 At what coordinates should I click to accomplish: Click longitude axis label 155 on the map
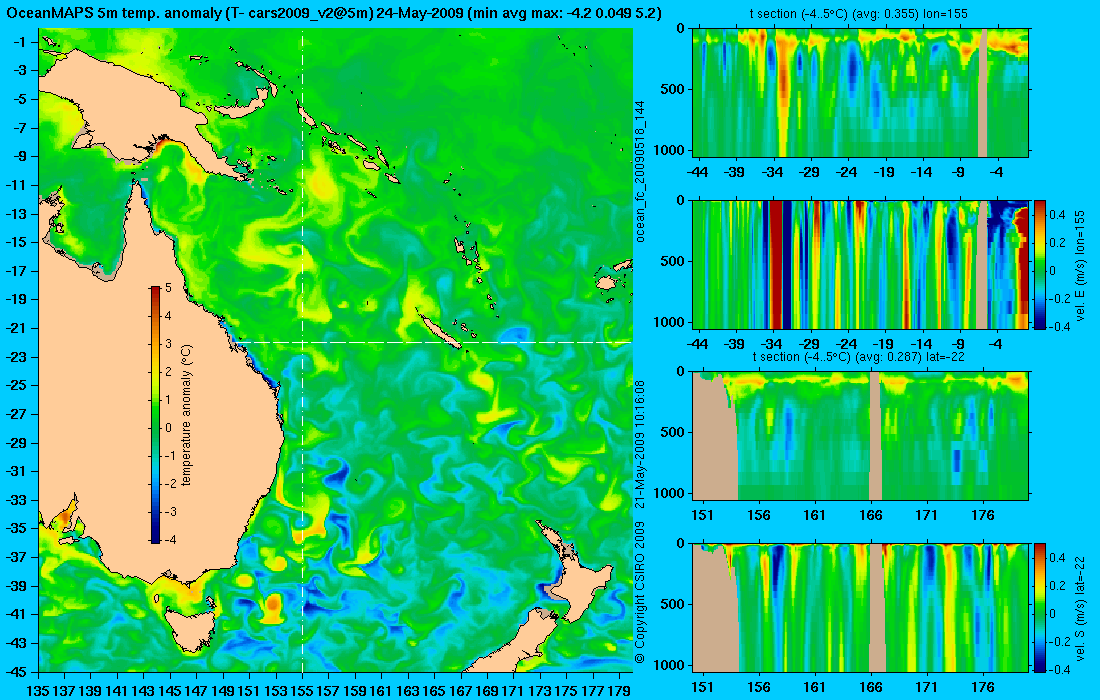[x=302, y=692]
